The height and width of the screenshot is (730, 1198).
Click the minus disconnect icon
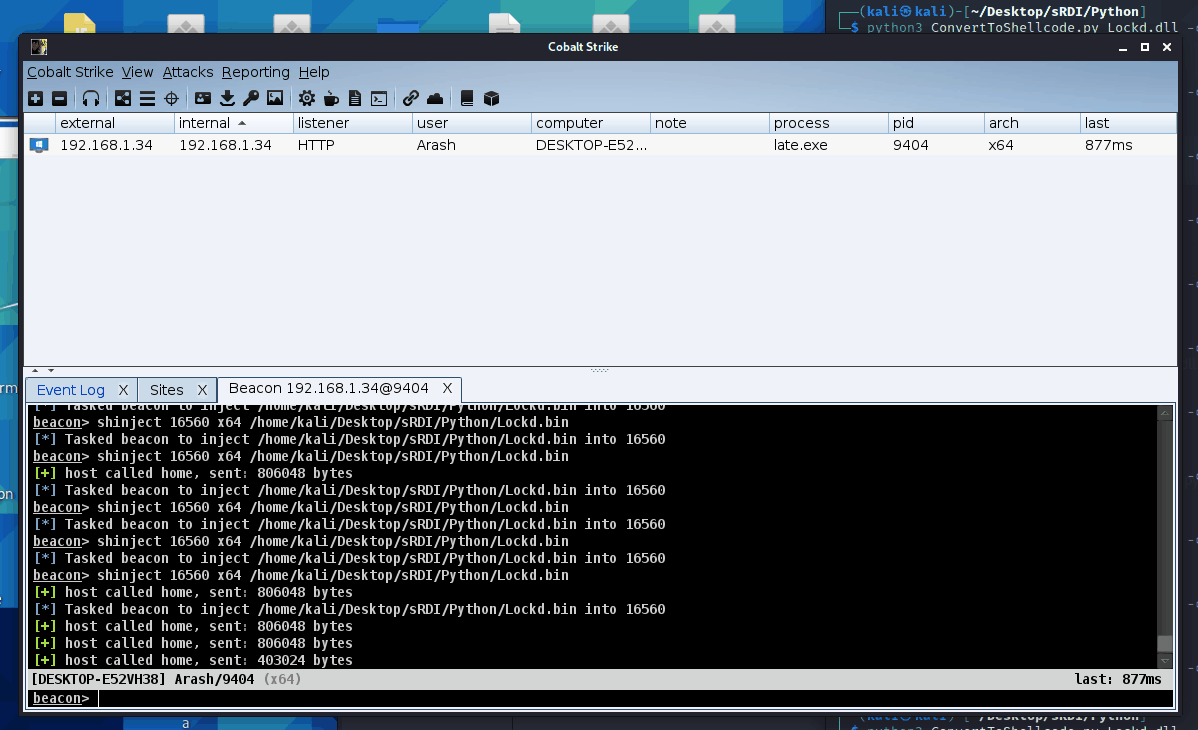[59, 99]
